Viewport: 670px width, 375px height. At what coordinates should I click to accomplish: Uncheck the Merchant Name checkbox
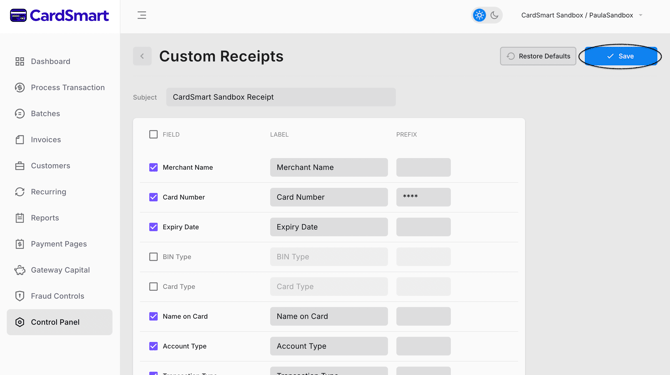[x=153, y=167]
